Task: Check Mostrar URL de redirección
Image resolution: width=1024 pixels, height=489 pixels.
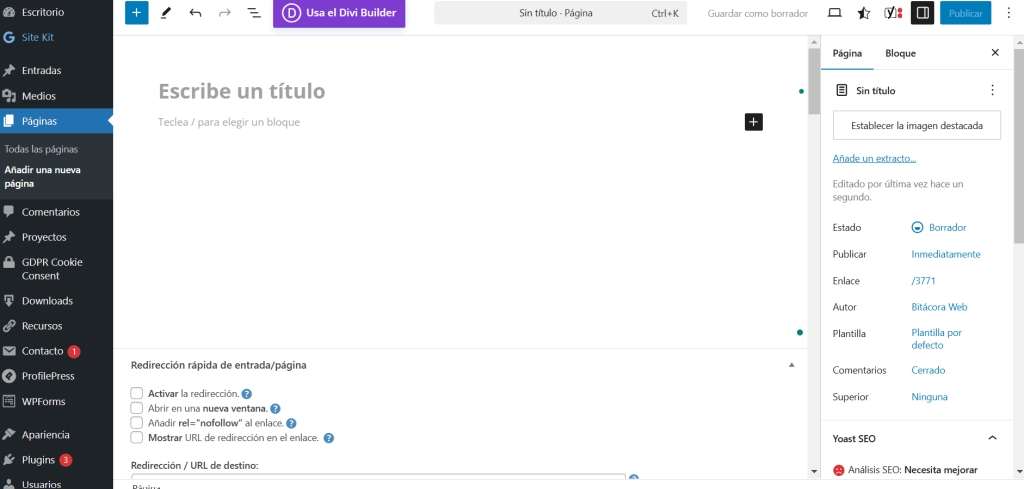Action: tap(136, 437)
